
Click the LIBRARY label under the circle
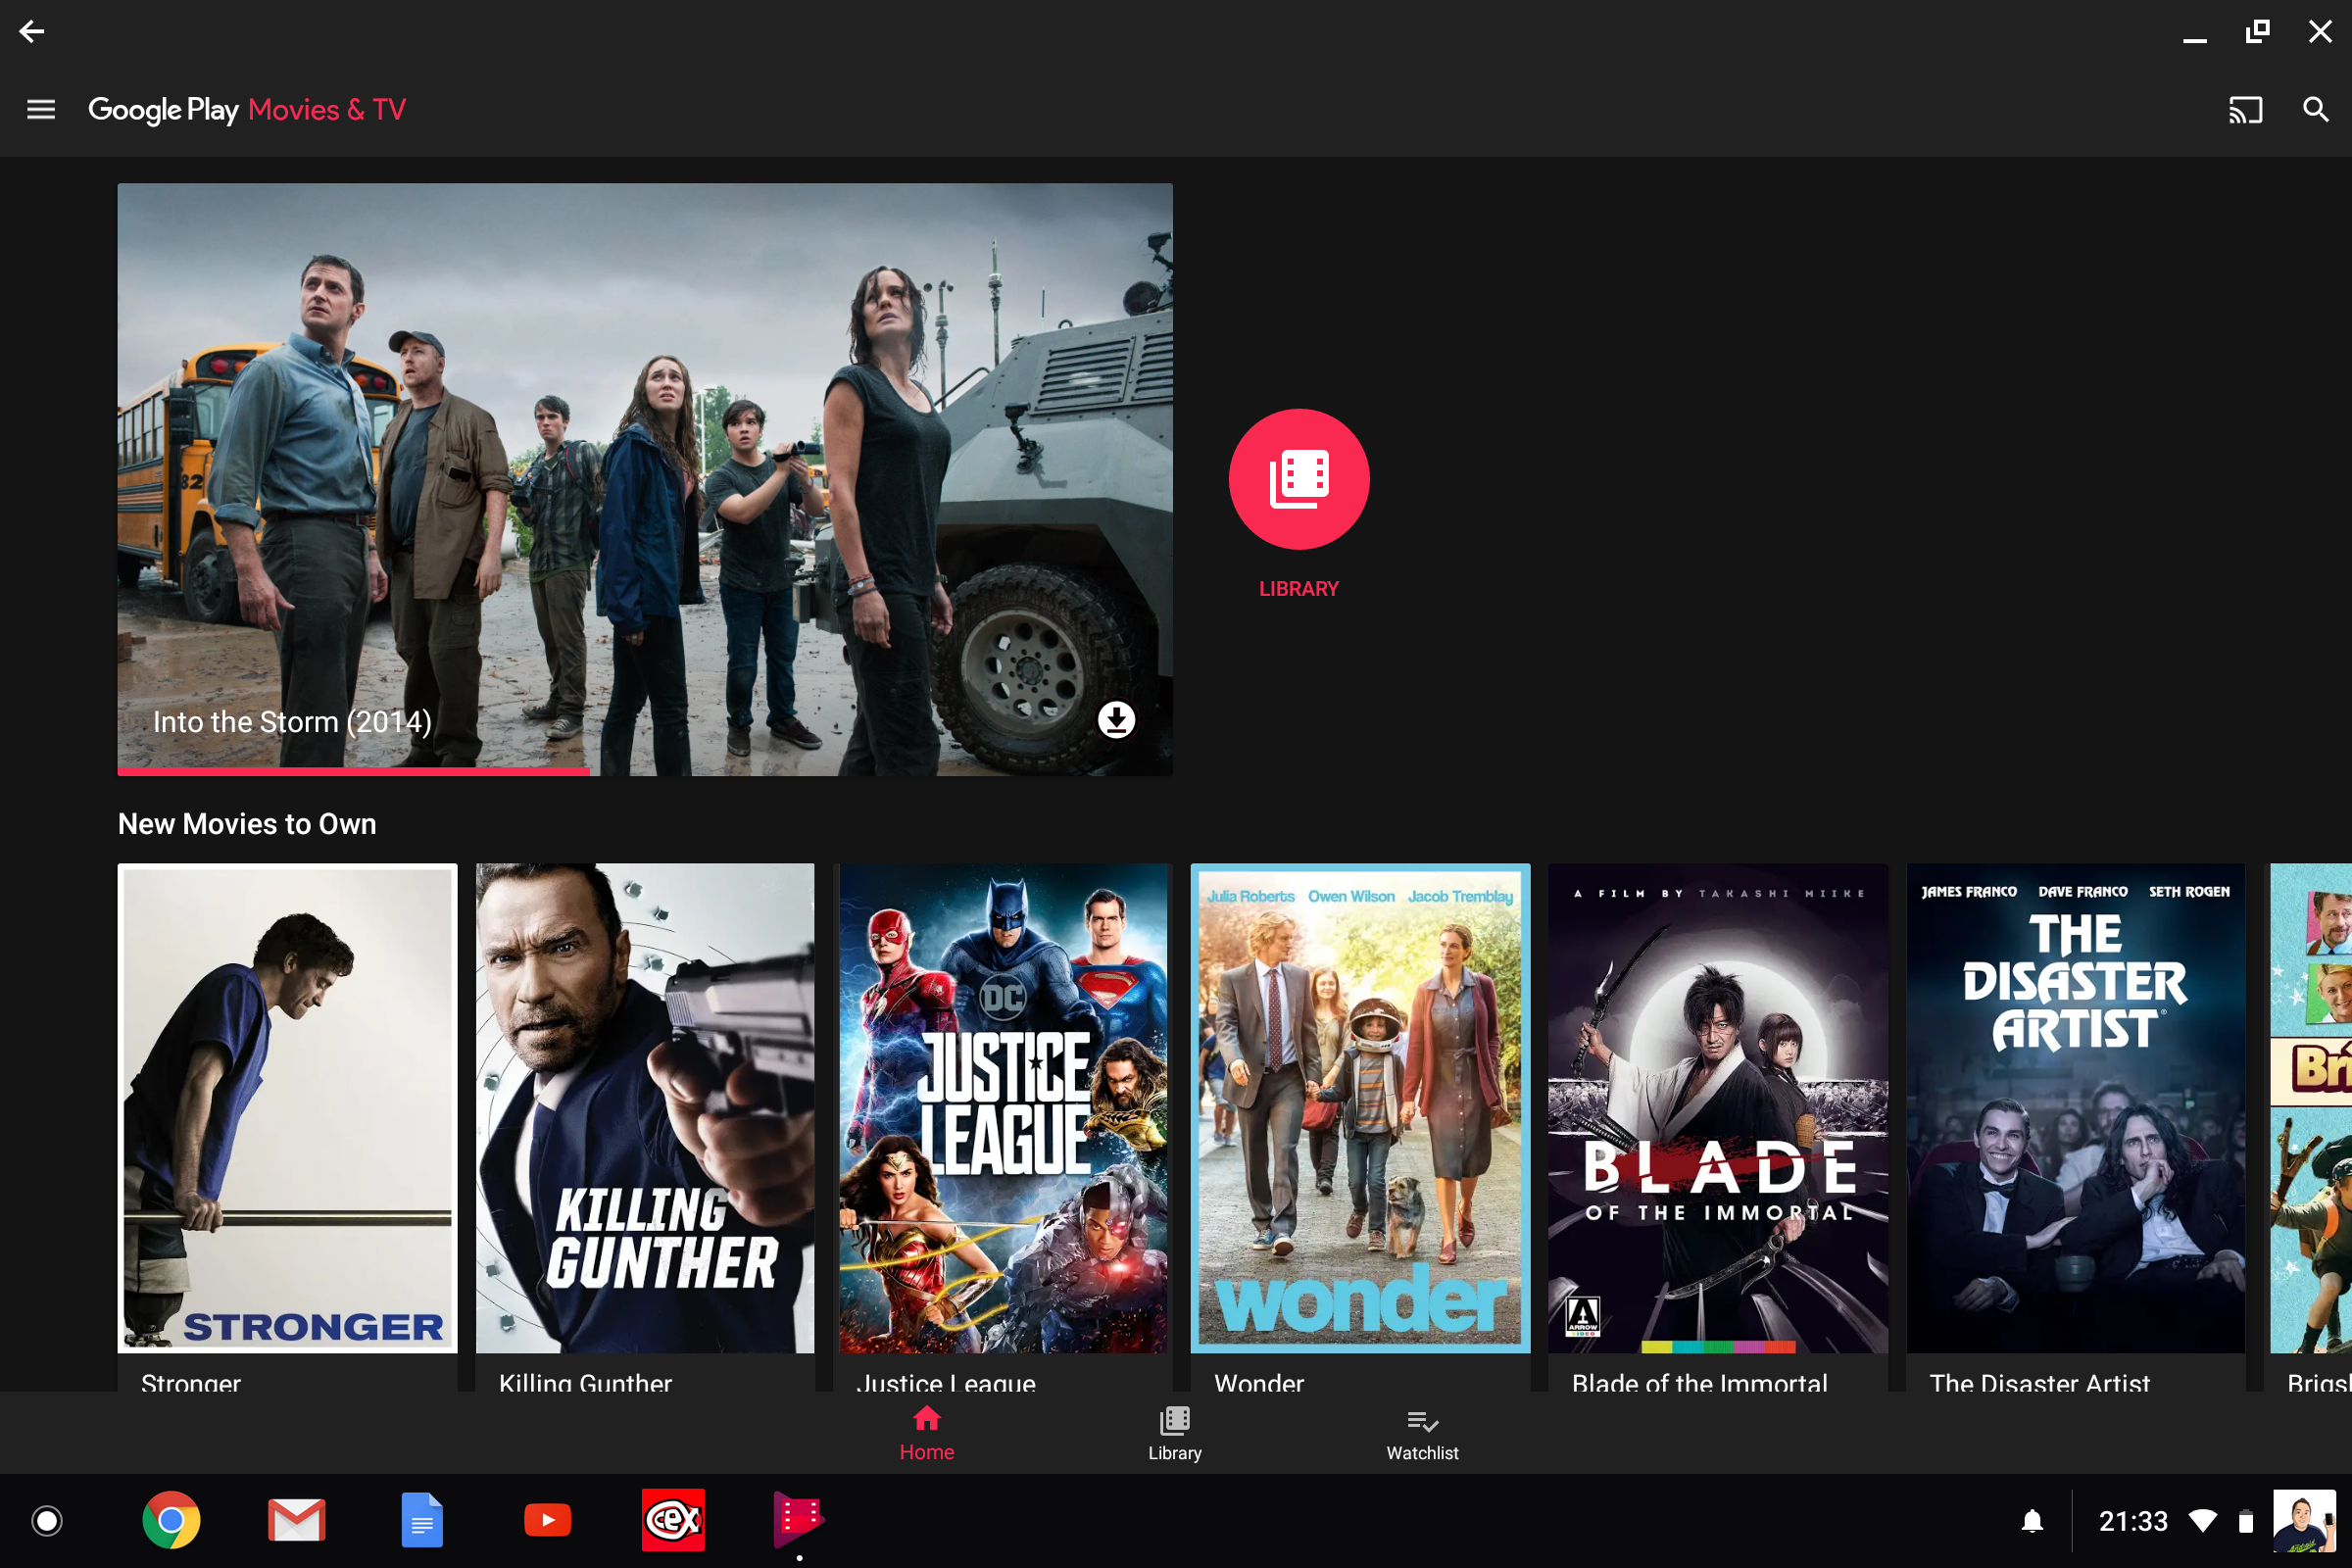click(1298, 589)
